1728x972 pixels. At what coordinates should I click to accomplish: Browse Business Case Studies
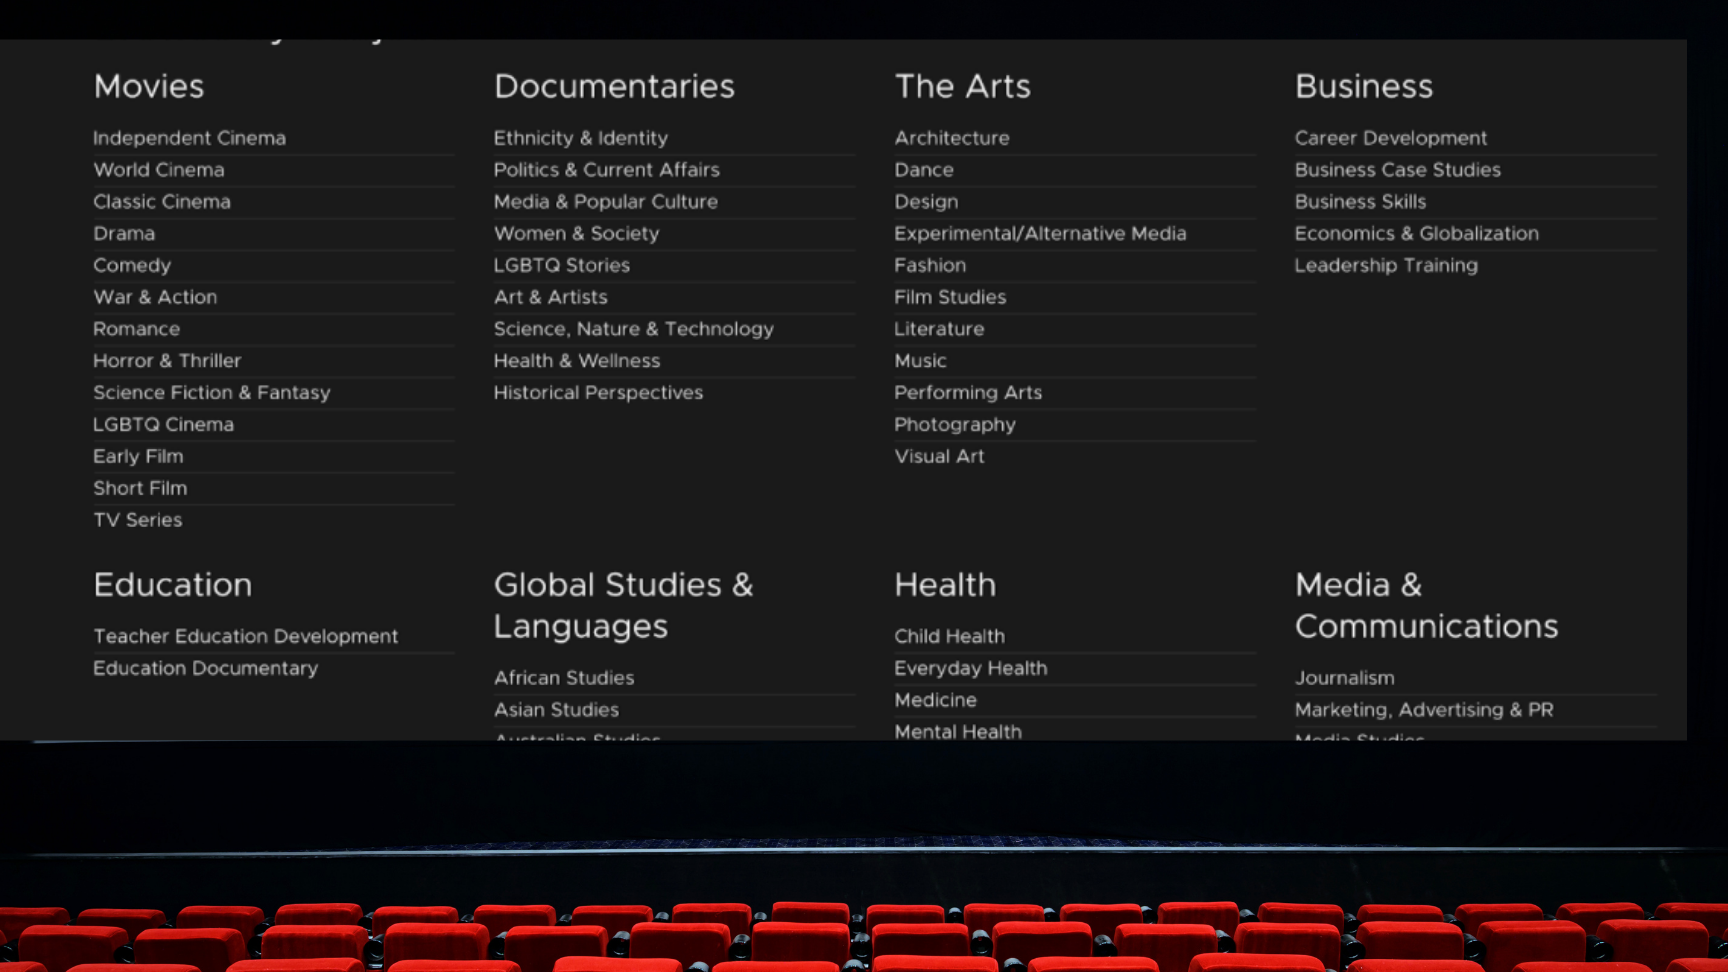pos(1397,170)
